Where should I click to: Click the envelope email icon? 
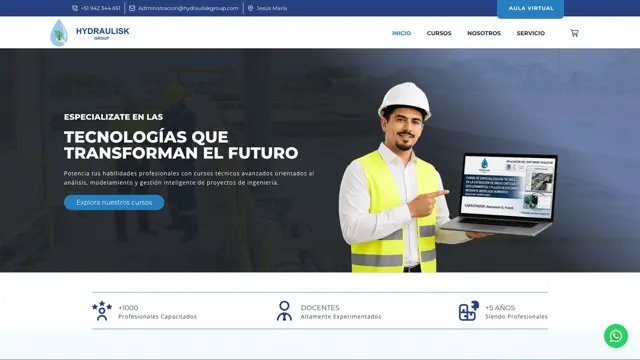pyautogui.click(x=132, y=8)
